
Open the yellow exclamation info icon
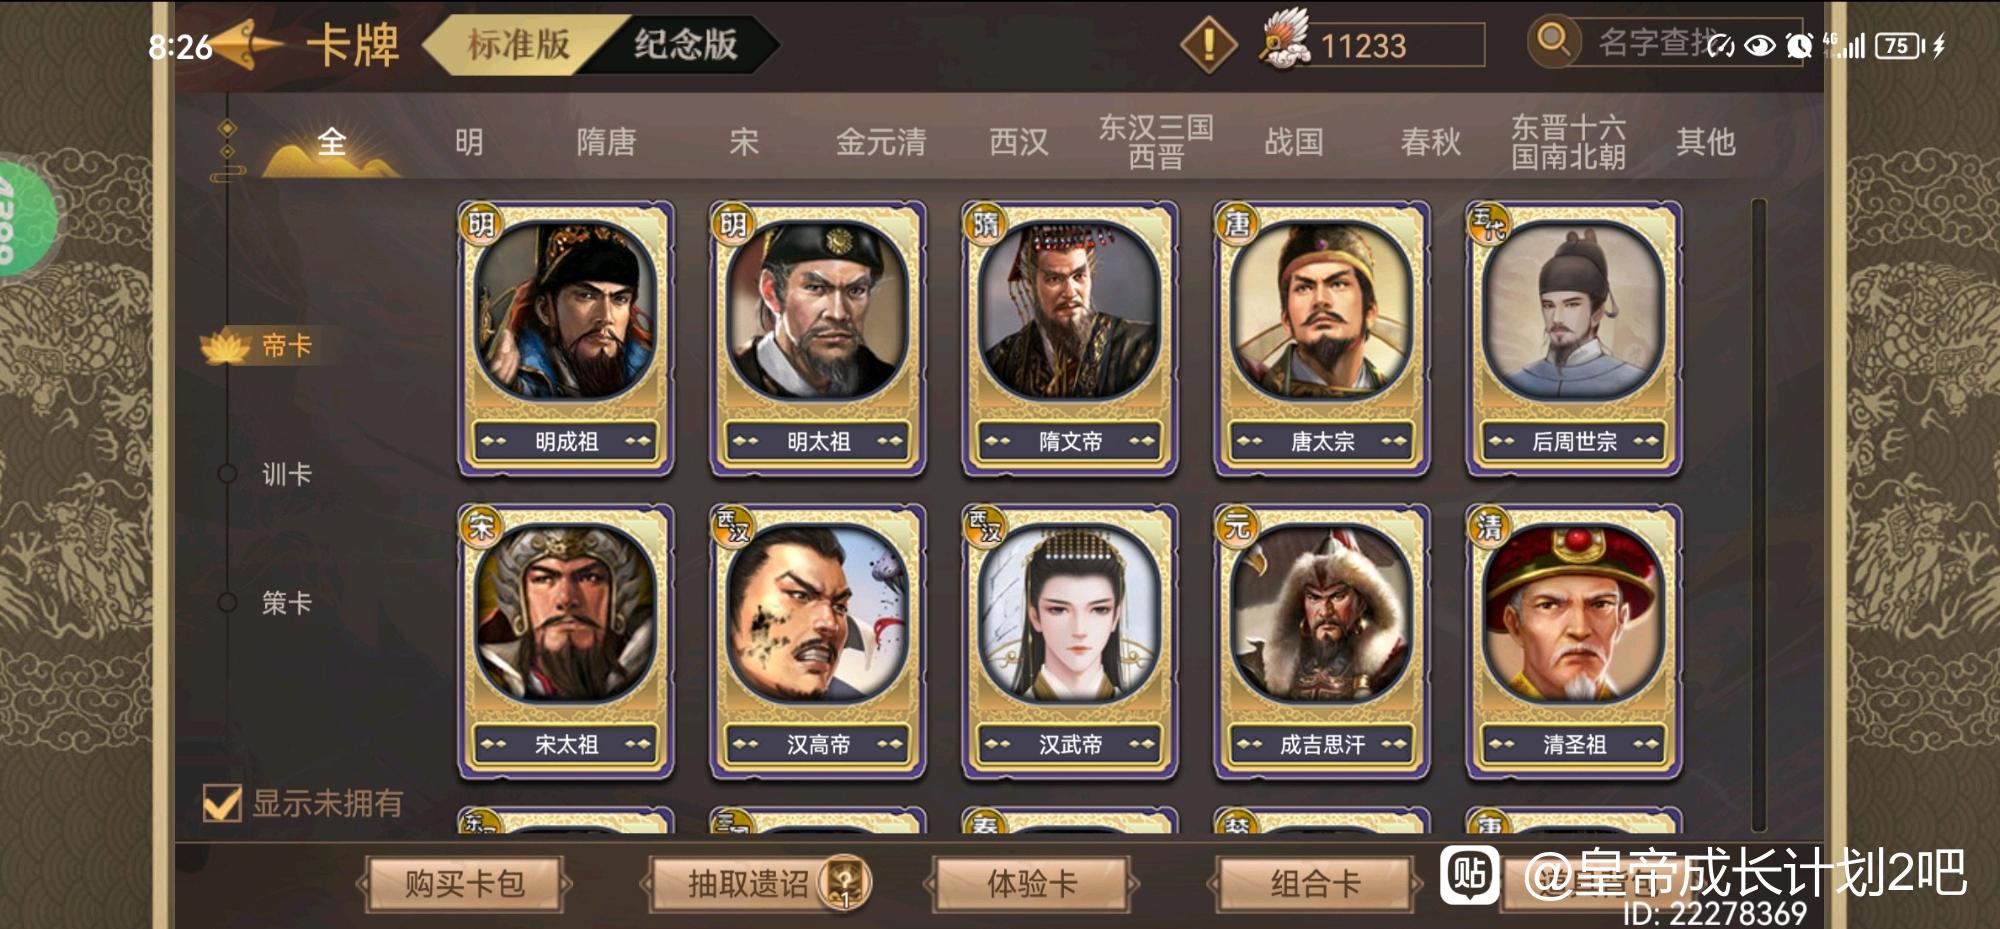tap(1209, 45)
